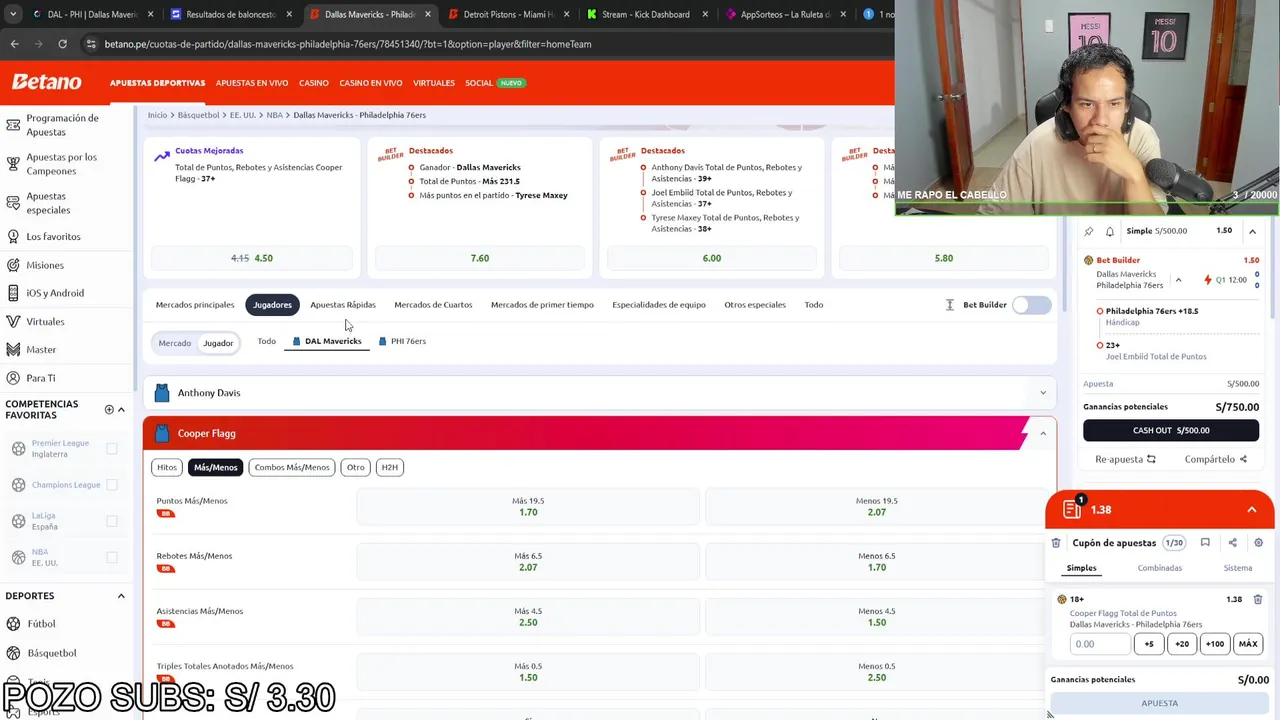
Task: Remove Cooper Flagg 18+ selection trash icon
Action: pos(1258,599)
